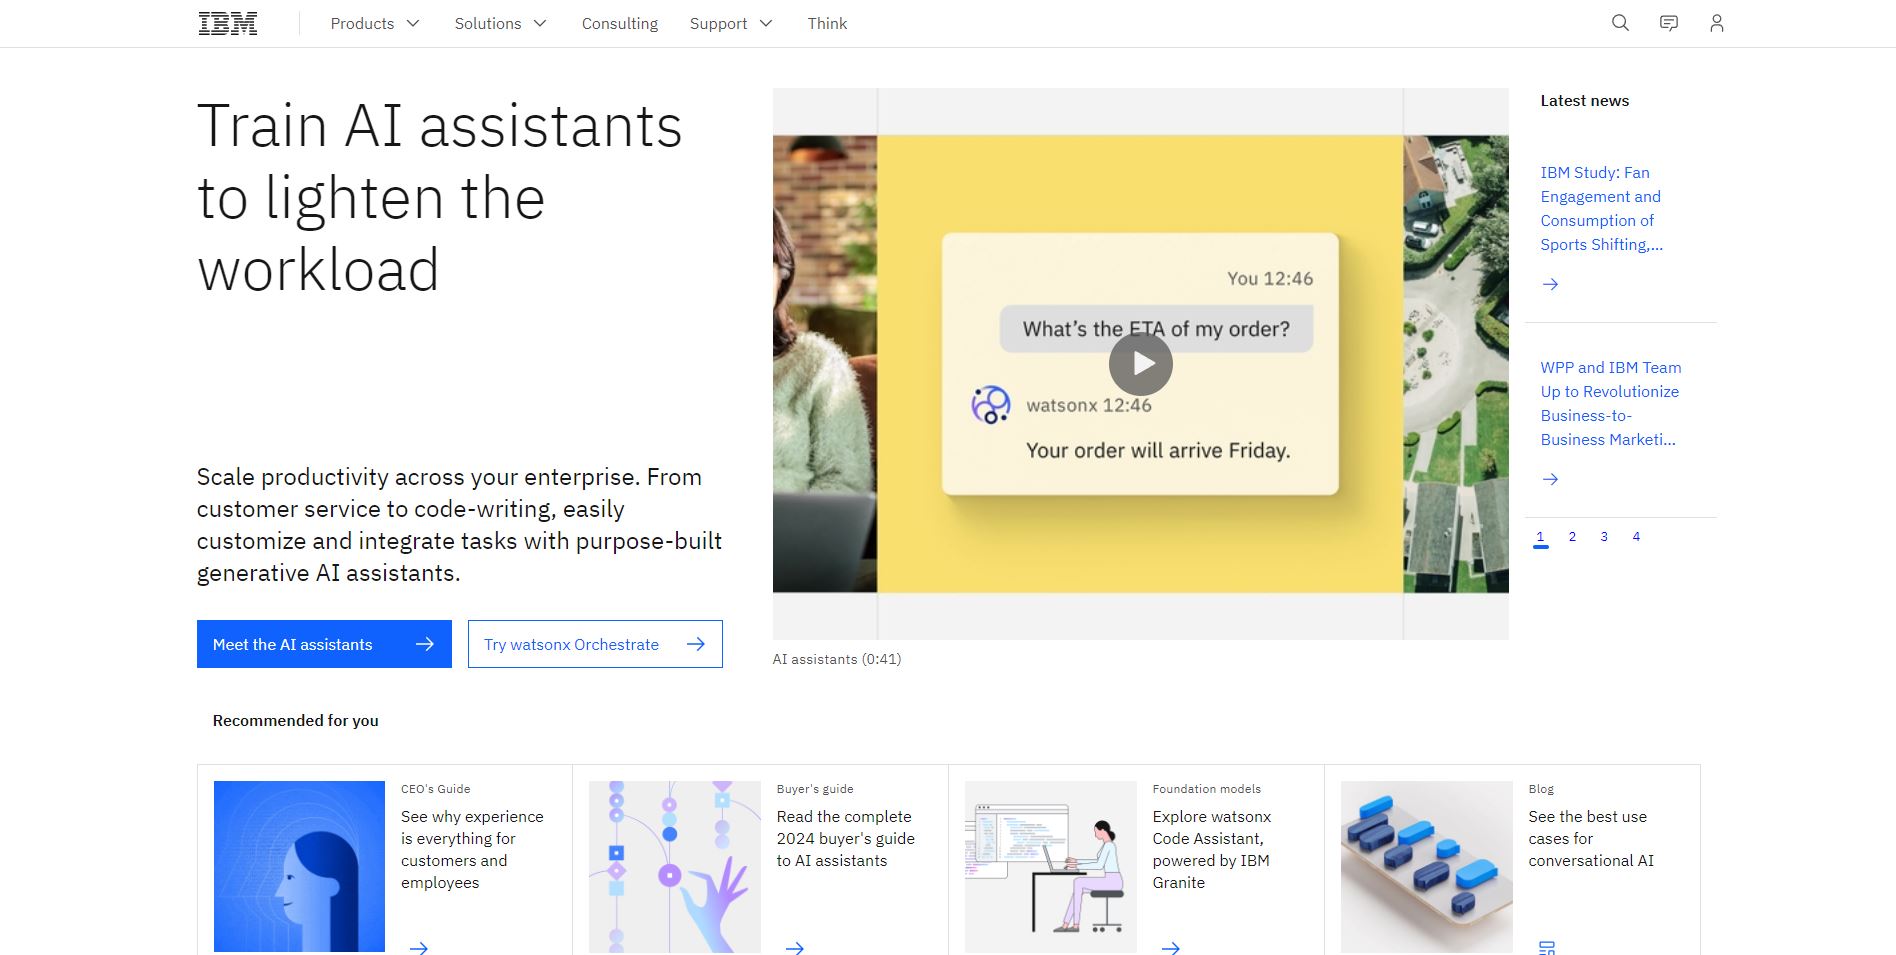Expand the Products dropdown menu
Viewport: 1896px width, 955px height.
point(375,24)
